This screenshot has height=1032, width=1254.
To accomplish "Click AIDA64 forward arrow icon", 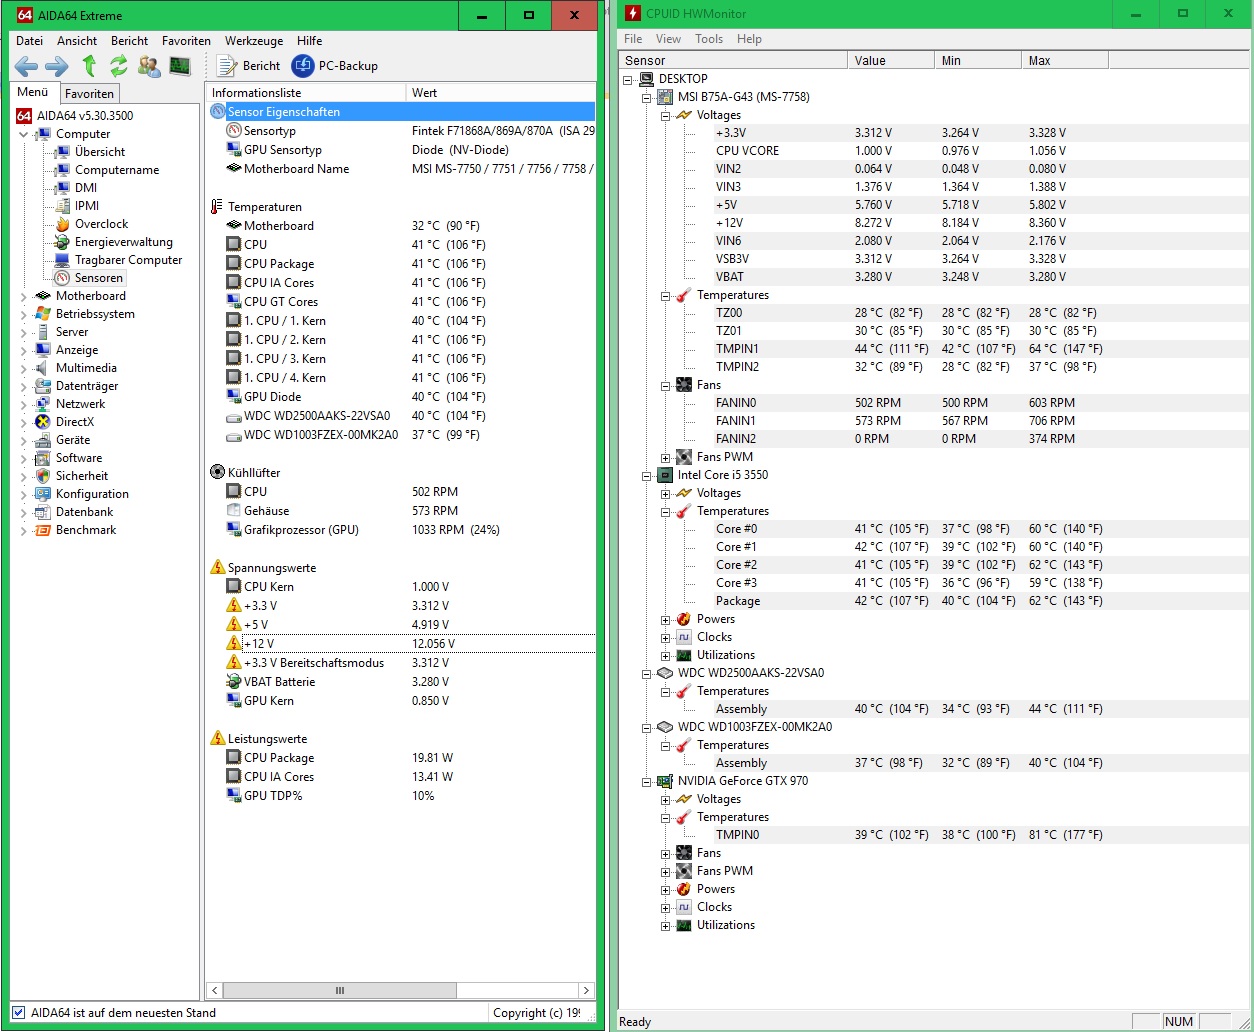I will [x=57, y=66].
